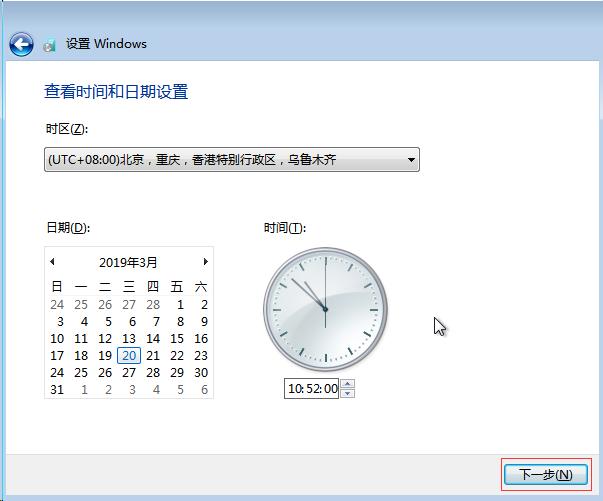Click the 10:52:00 time input field
Screen dimensions: 603x501
click(311, 388)
